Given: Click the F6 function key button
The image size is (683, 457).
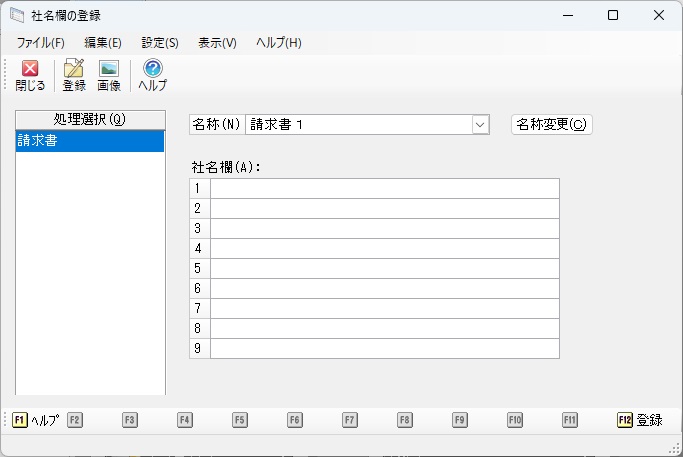Looking at the screenshot, I should coord(294,420).
